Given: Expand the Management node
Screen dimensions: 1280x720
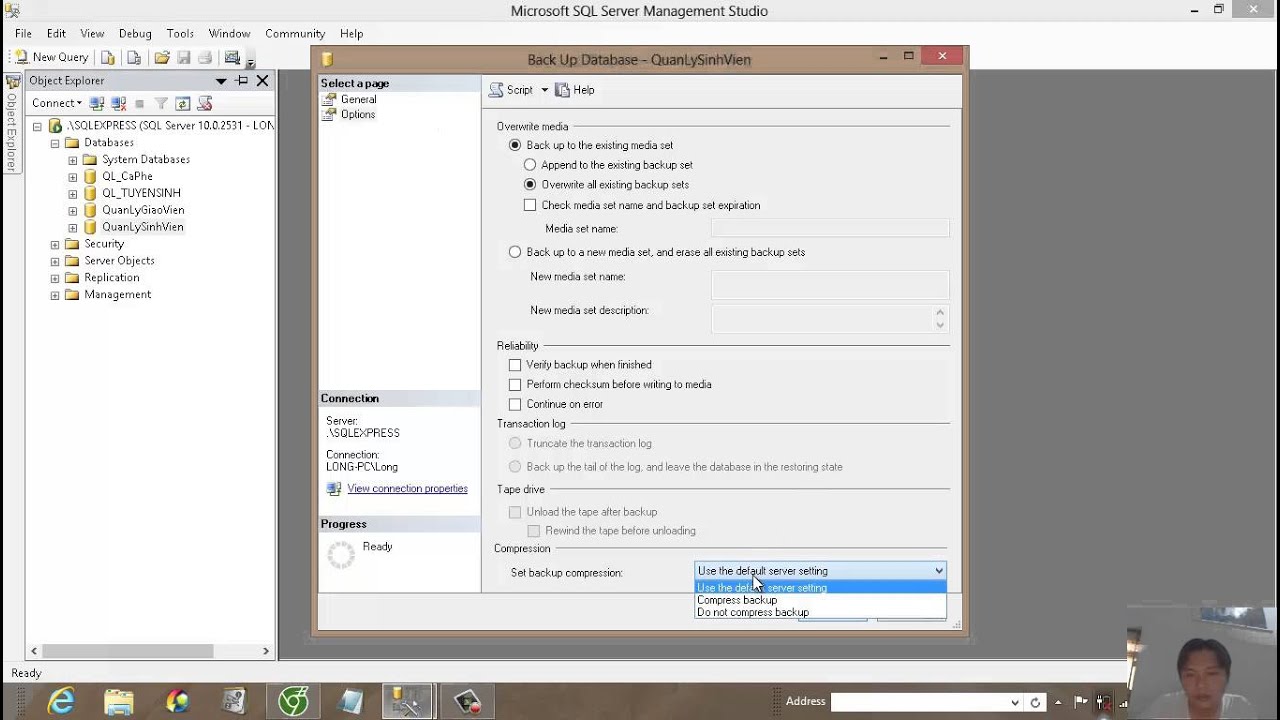Looking at the screenshot, I should coord(55,295).
